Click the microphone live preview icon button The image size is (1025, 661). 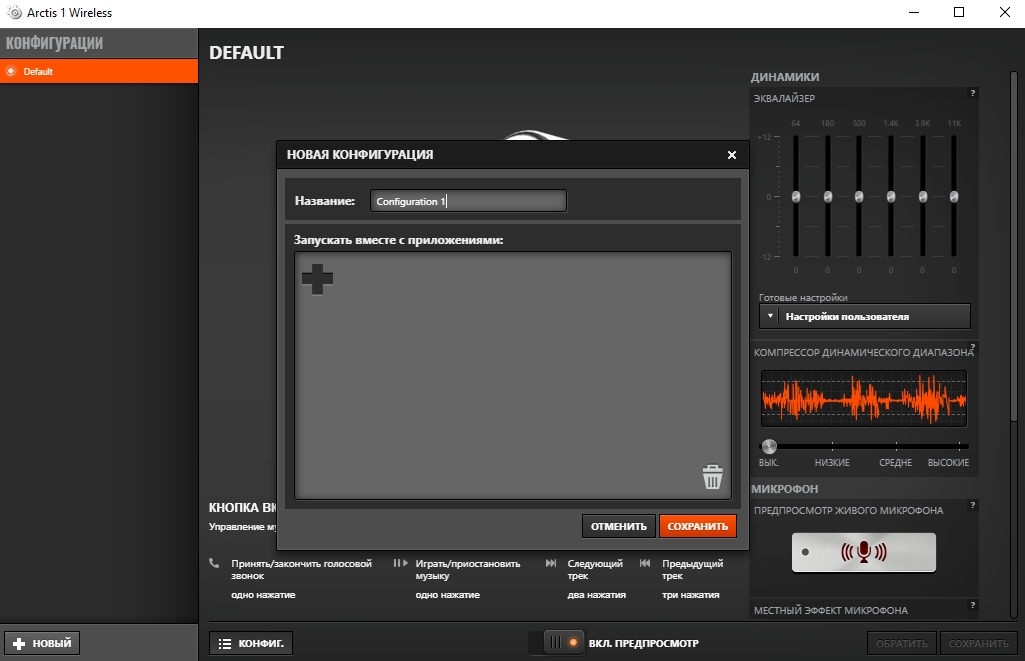[x=864, y=552]
